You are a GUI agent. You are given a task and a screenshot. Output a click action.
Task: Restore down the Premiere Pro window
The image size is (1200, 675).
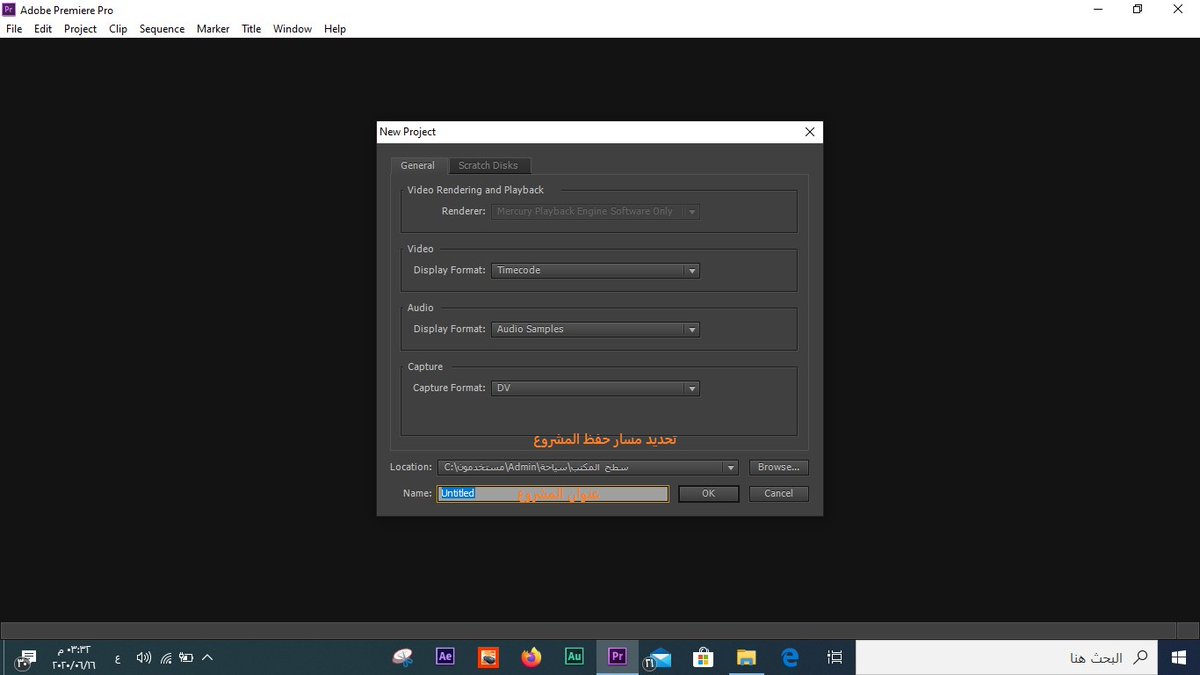[1137, 10]
